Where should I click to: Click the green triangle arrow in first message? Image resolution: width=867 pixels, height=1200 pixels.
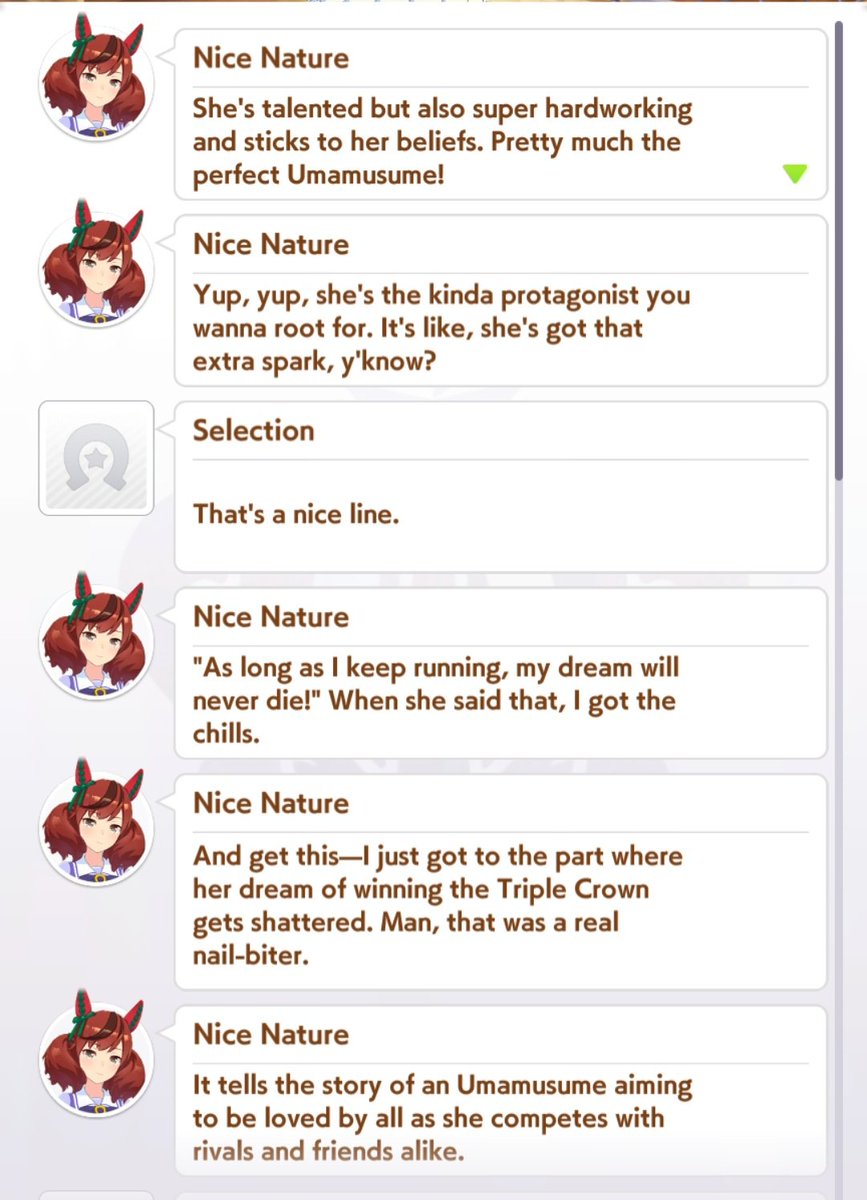click(794, 174)
